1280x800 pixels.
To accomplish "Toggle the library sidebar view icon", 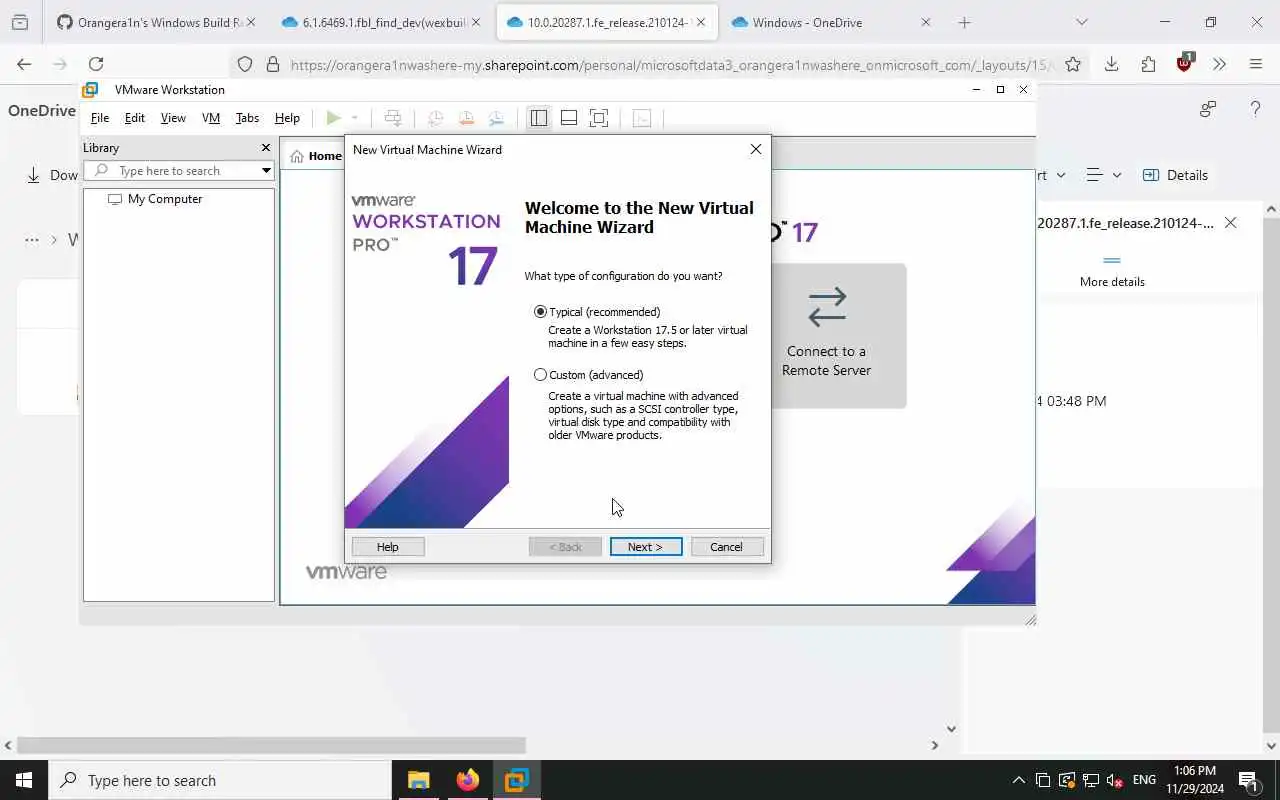I will [x=539, y=118].
